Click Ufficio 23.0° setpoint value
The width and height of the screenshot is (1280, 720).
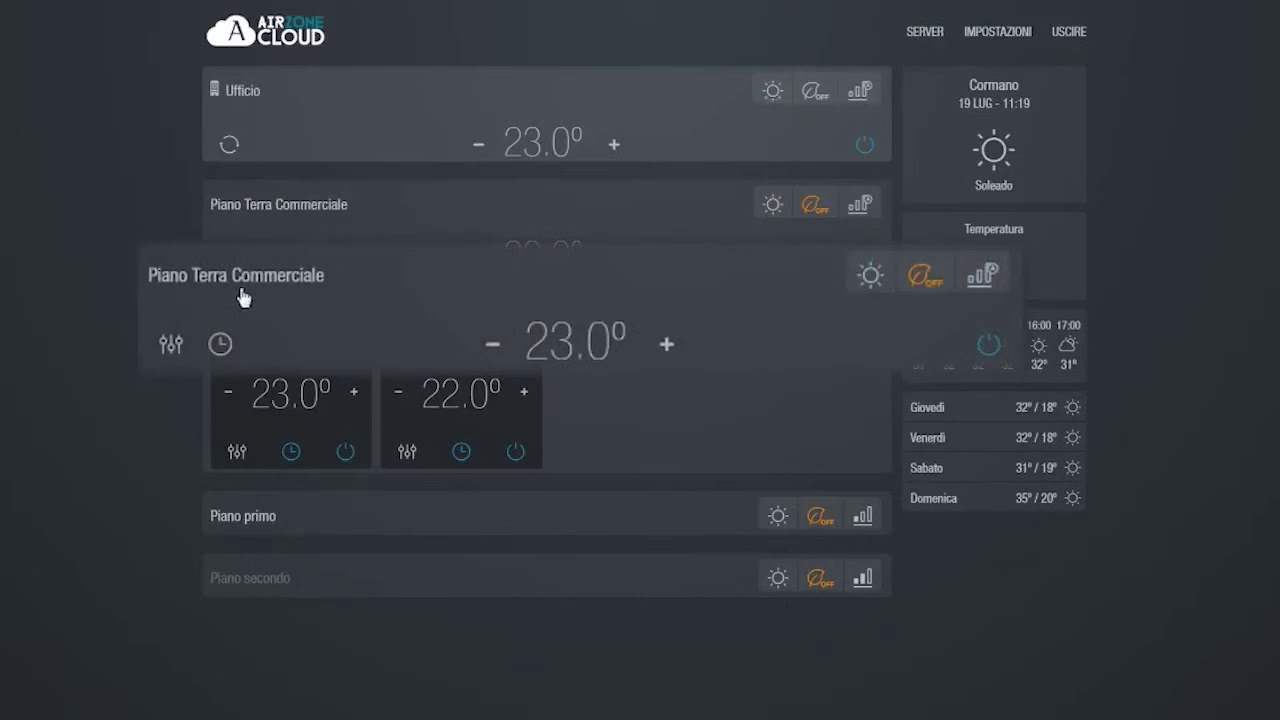click(x=542, y=143)
